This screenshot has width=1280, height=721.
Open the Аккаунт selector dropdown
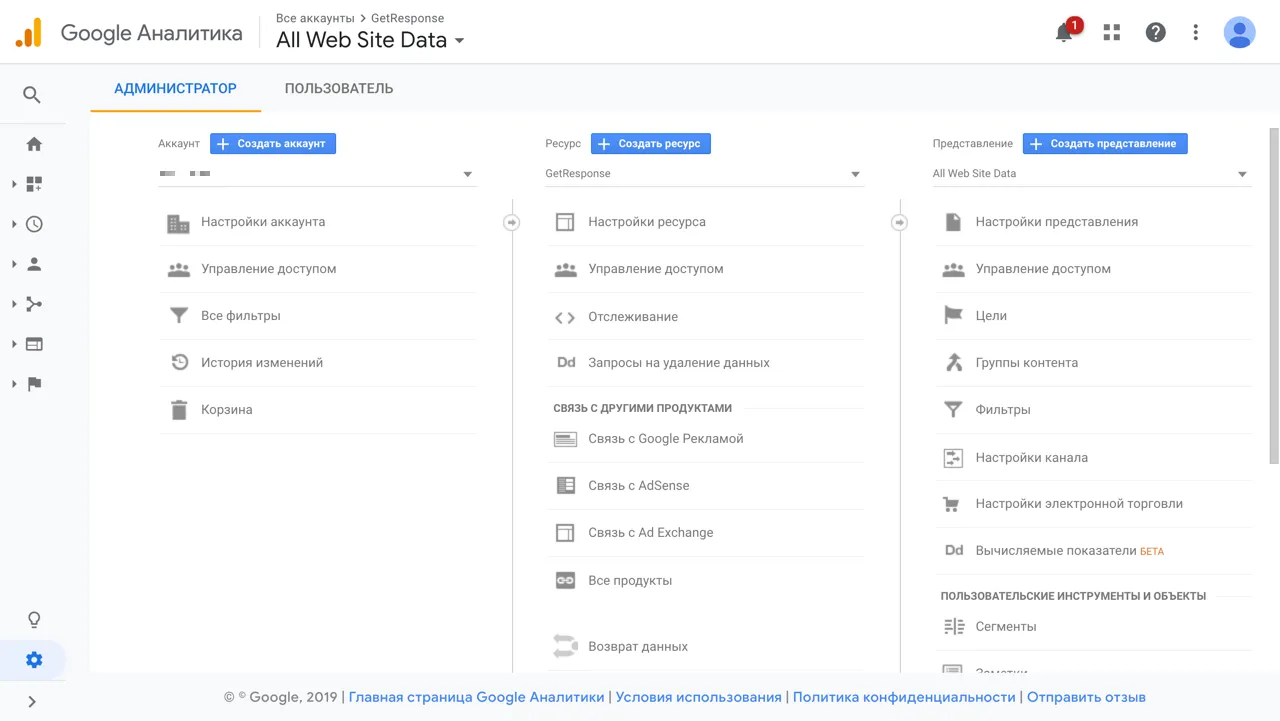(318, 174)
